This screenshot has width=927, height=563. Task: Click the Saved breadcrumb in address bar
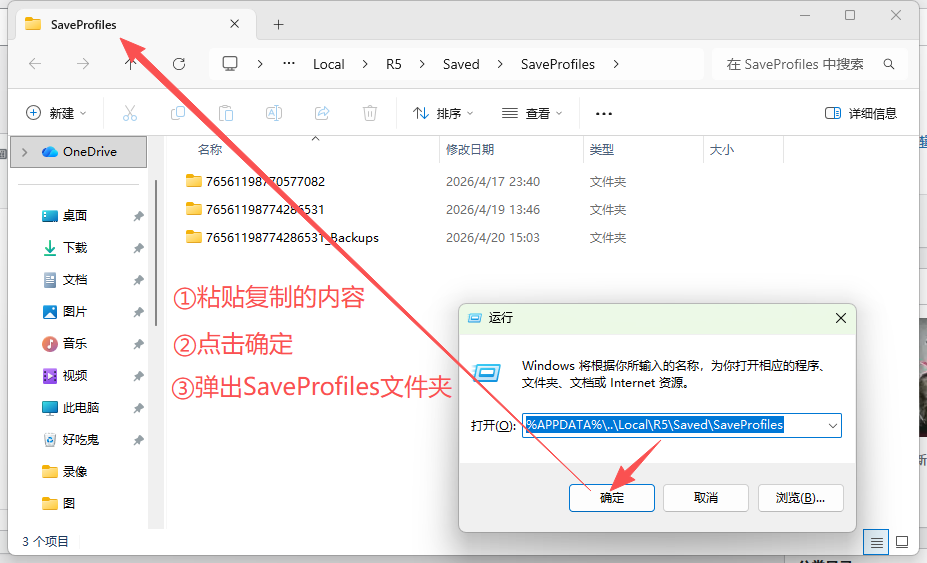(461, 64)
